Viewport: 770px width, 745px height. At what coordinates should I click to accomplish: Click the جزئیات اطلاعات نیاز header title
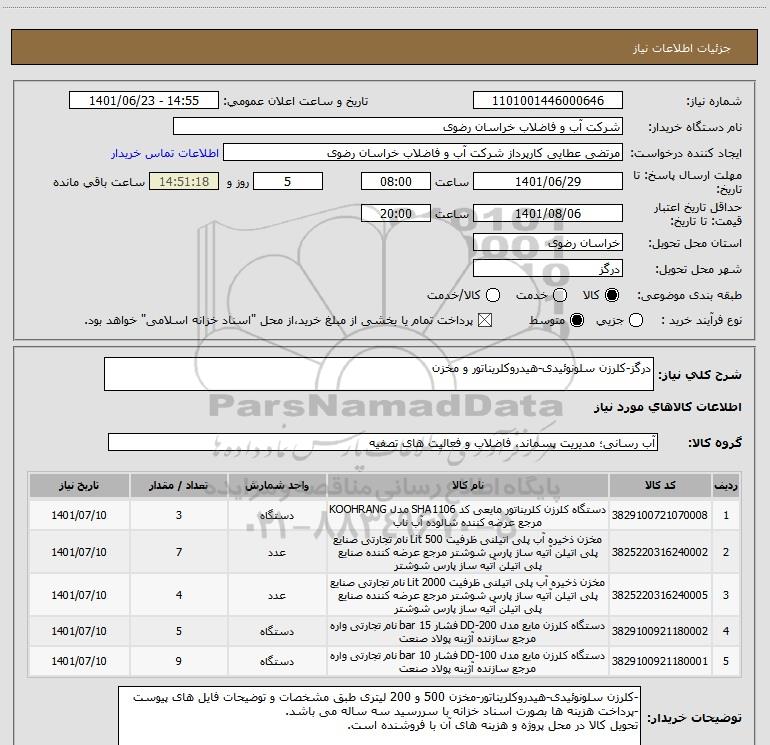(x=682, y=48)
